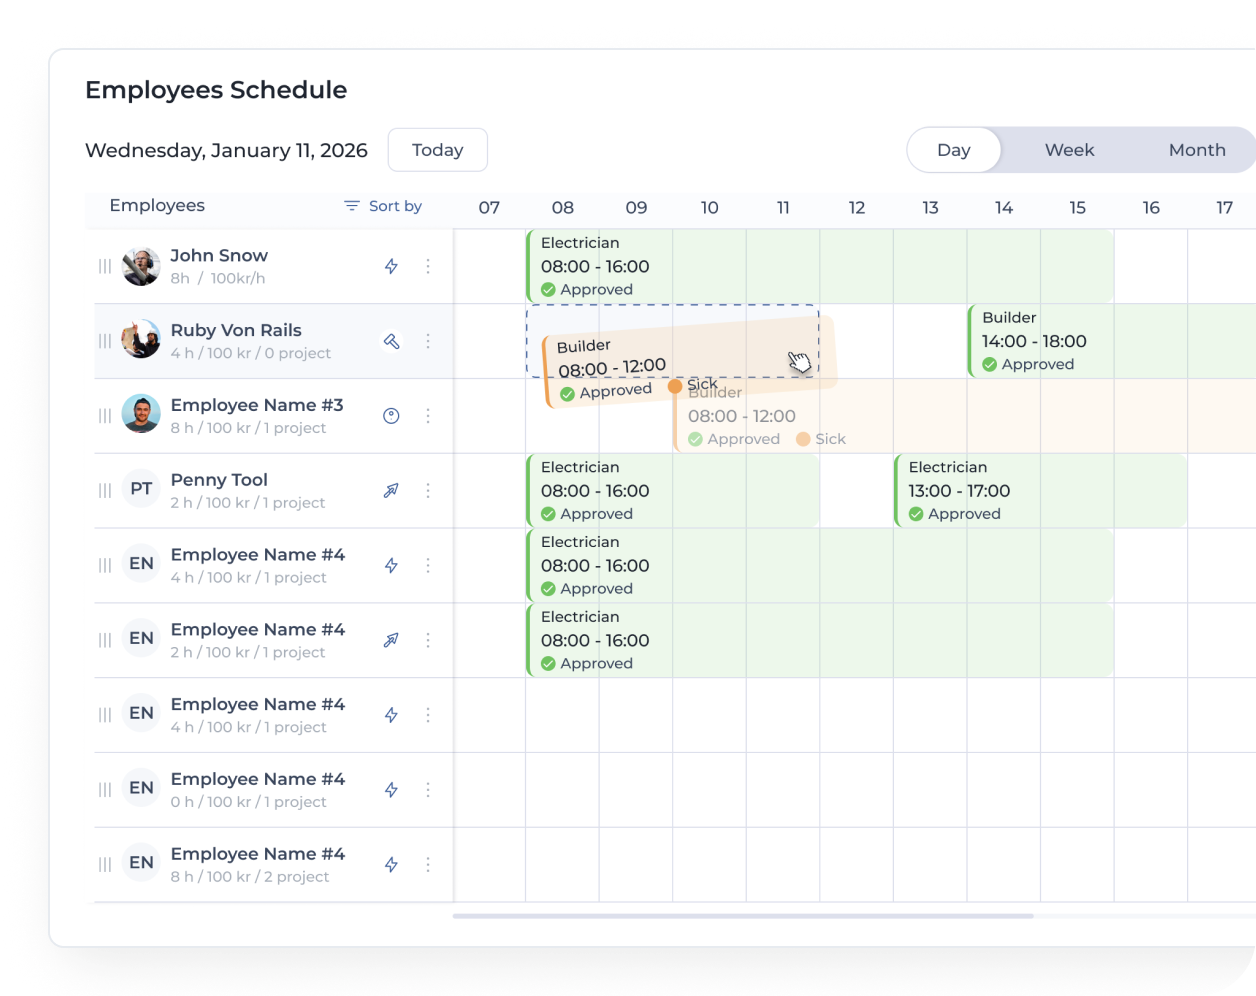Click the clock icon for Employee Name #3
1256x996 pixels.
(391, 416)
